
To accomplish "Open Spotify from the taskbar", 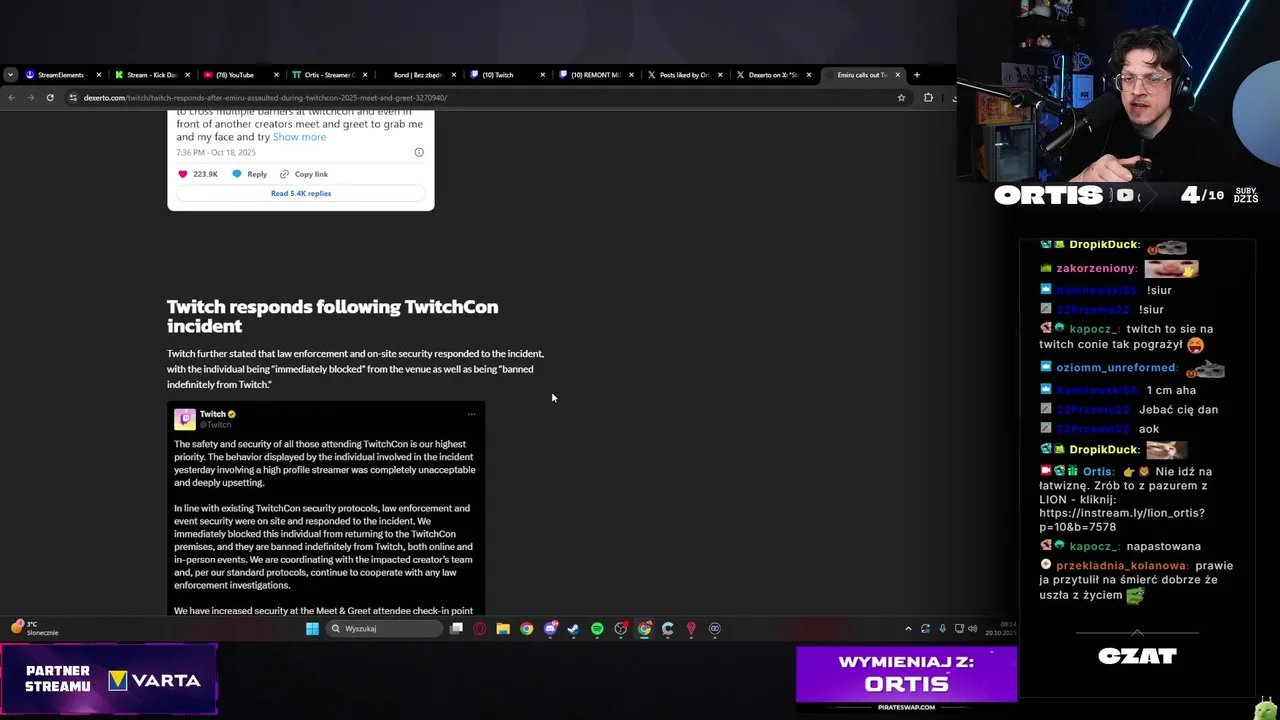I will pos(597,629).
